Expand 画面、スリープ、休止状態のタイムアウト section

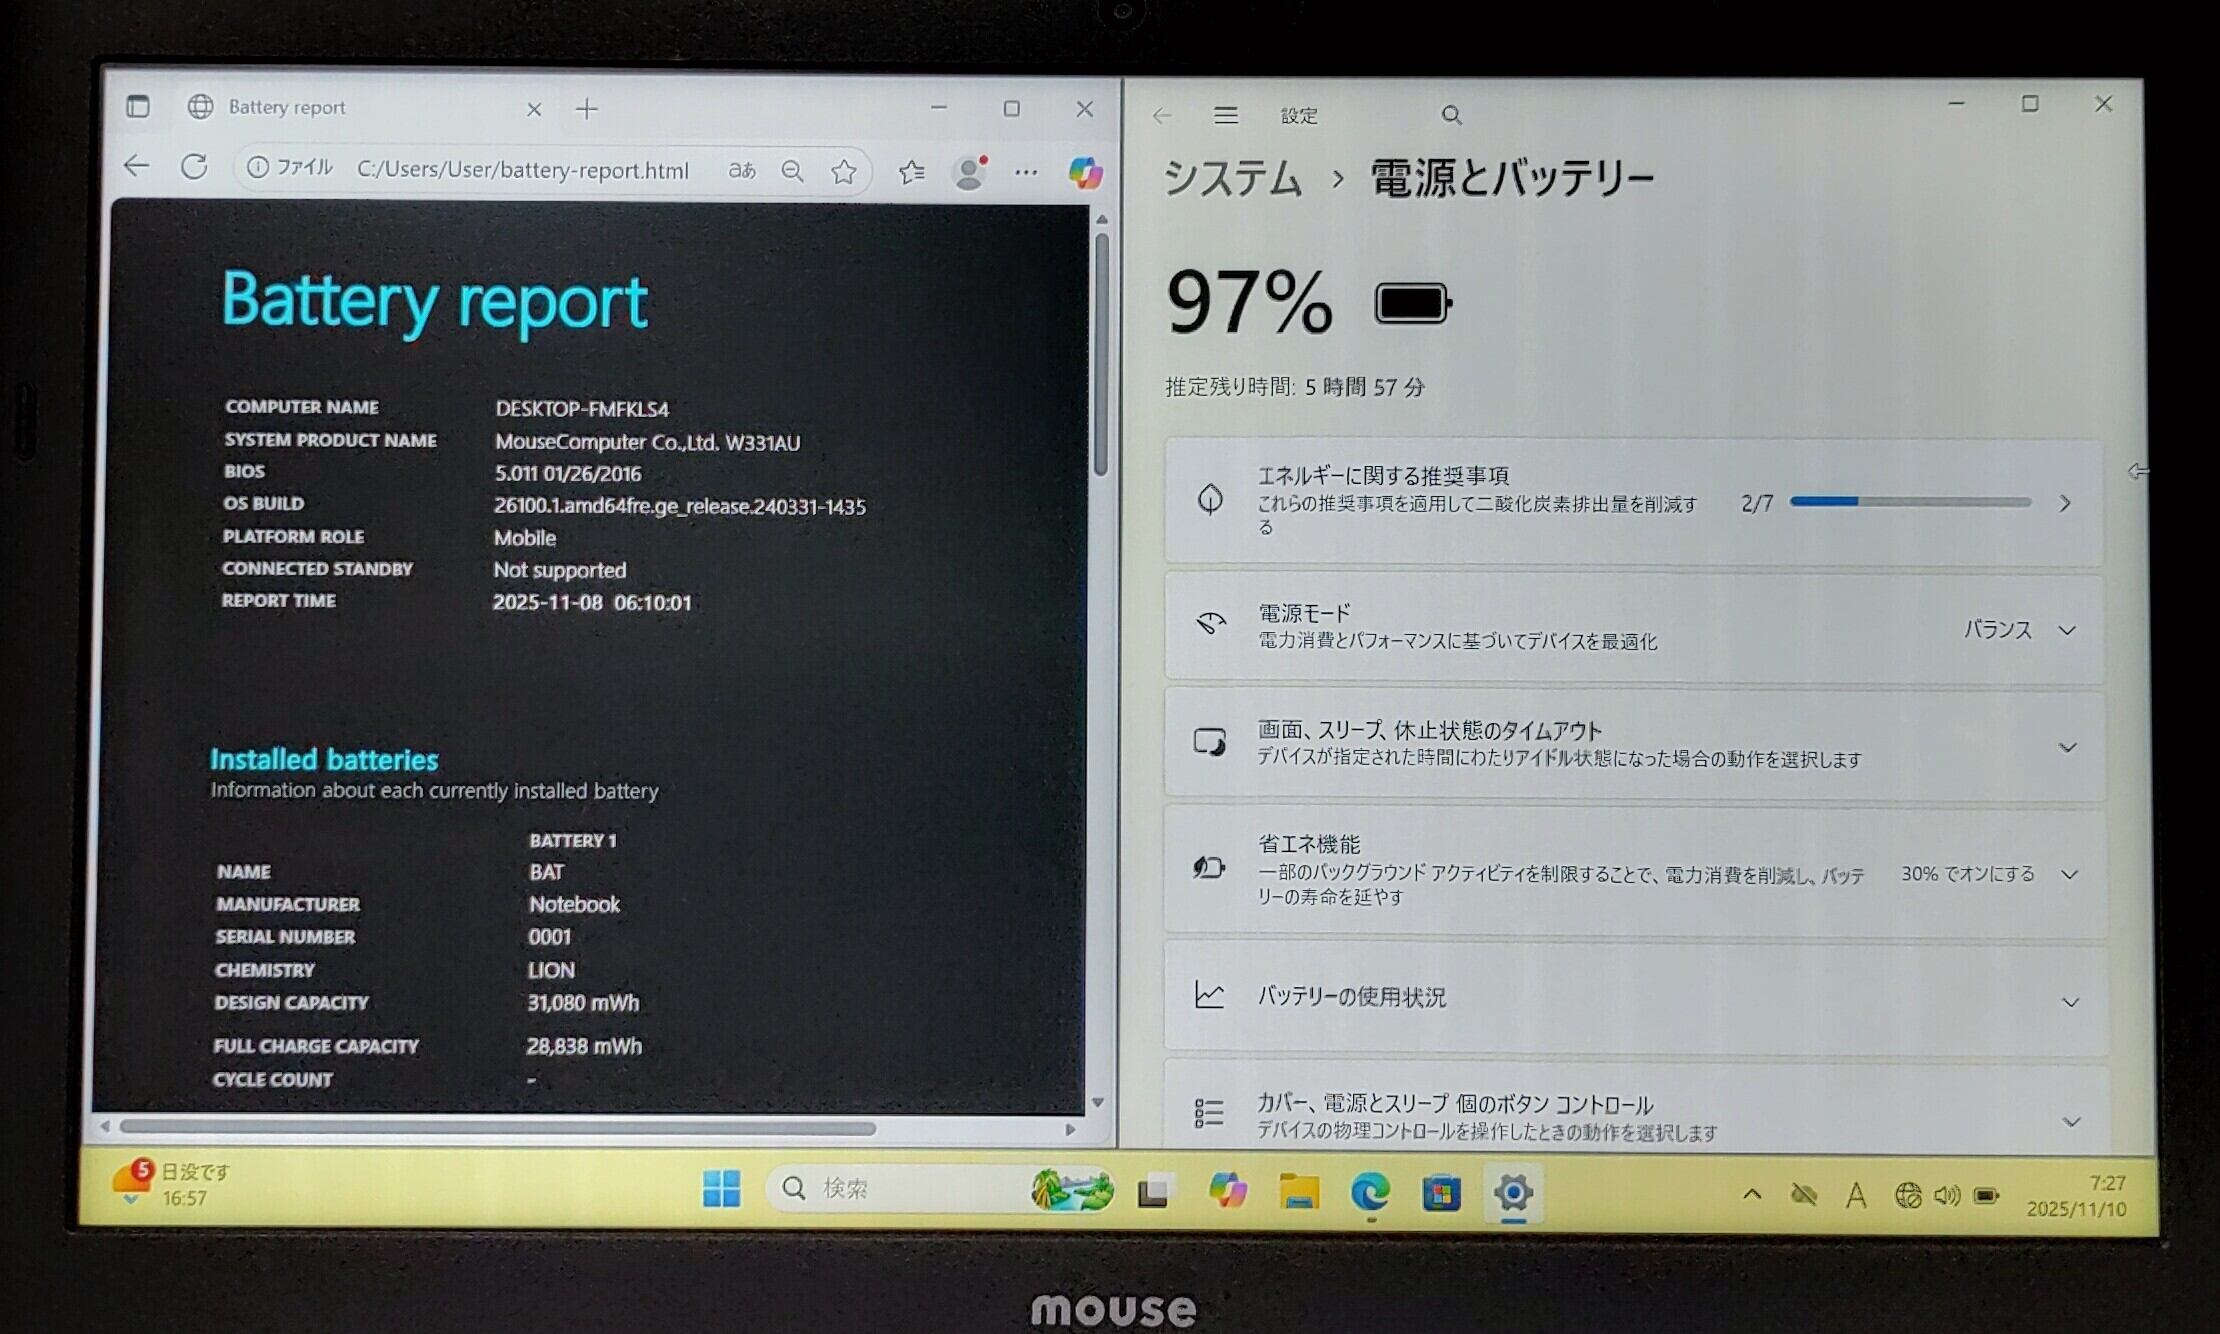2067,747
